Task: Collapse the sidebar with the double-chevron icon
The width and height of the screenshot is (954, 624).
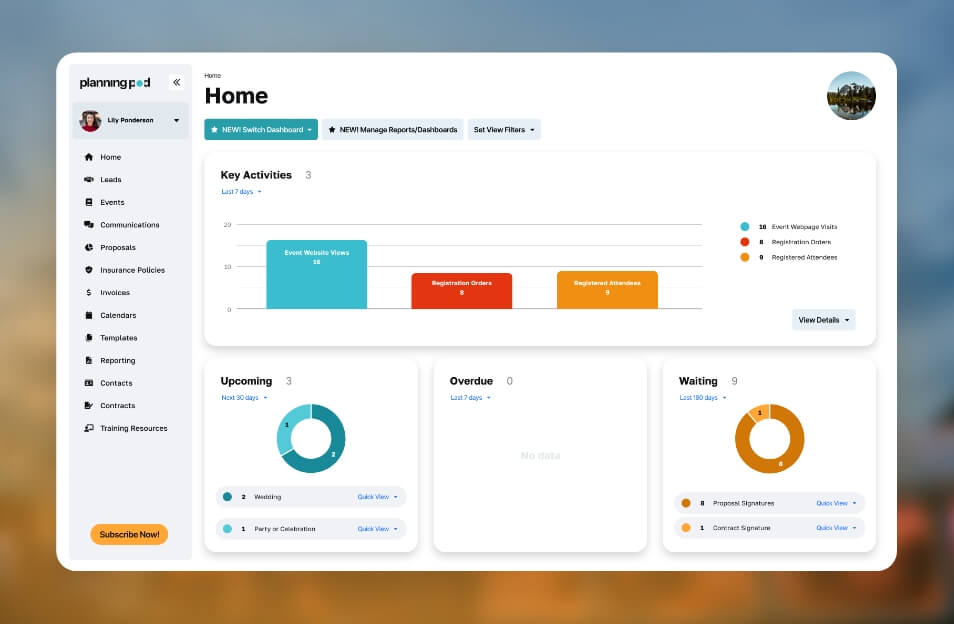Action: click(176, 82)
